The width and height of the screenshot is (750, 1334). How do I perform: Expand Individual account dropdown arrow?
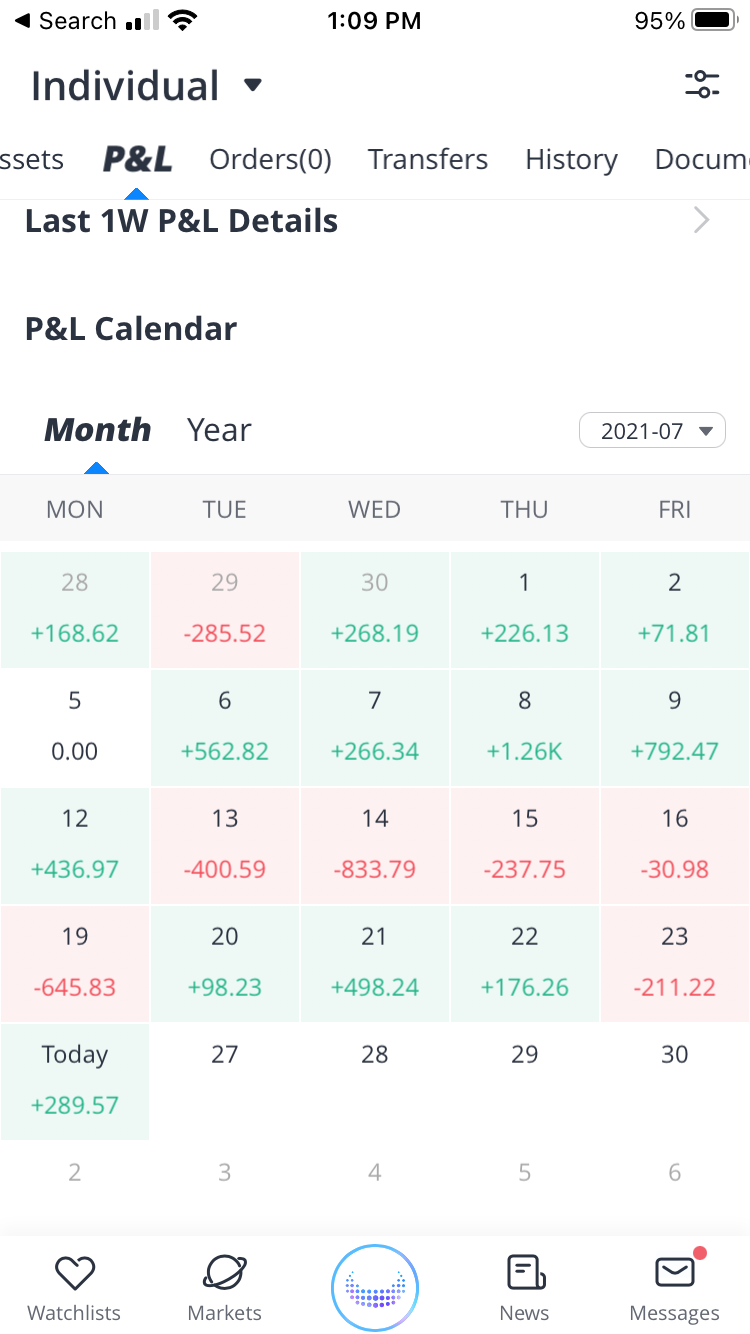click(253, 85)
